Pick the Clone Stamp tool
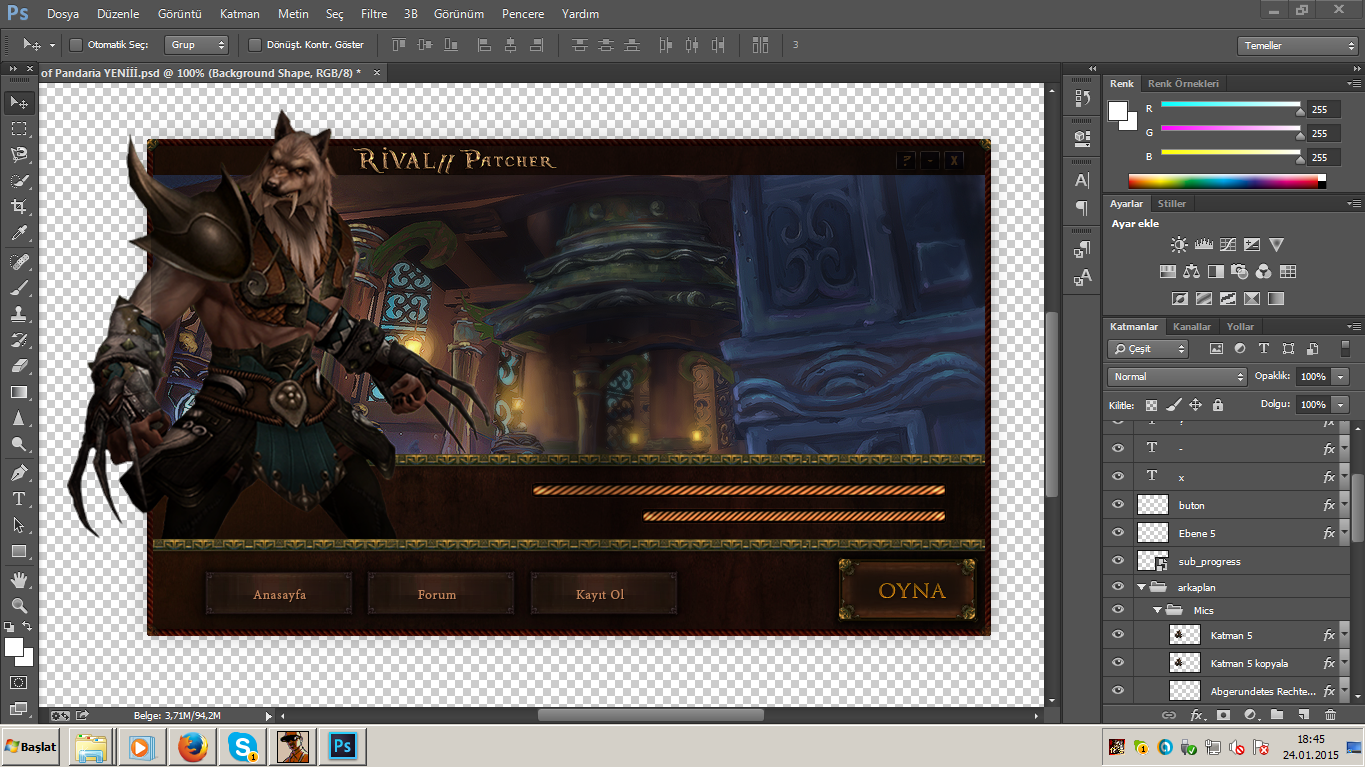Screen dimensions: 1365x767 coord(19,313)
